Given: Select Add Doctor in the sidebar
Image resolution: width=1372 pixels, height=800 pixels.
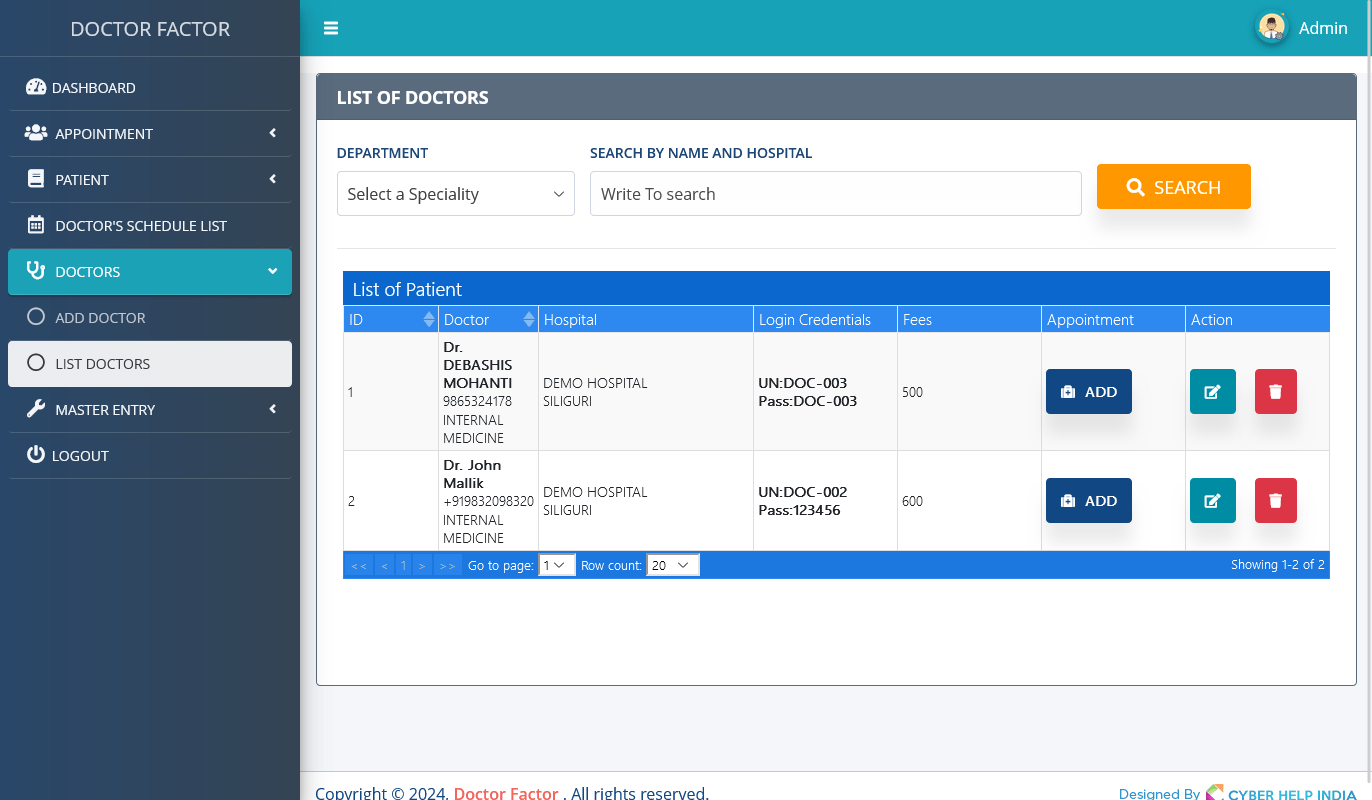Looking at the screenshot, I should click(100, 318).
